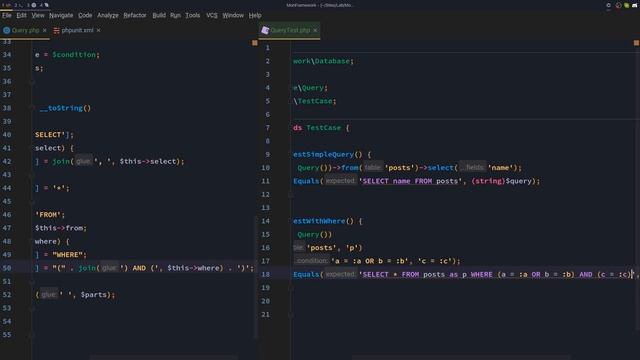Open the Edit menu
The height and width of the screenshot is (360, 640).
tap(21, 16)
